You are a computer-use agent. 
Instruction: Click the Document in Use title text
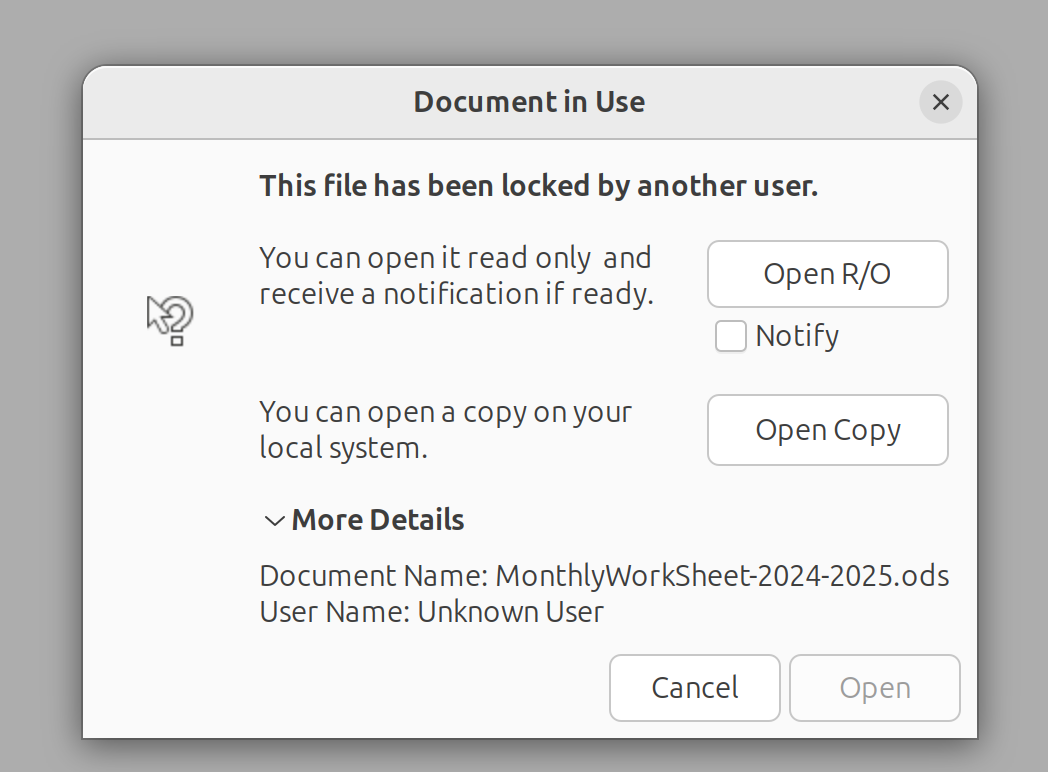tap(529, 102)
